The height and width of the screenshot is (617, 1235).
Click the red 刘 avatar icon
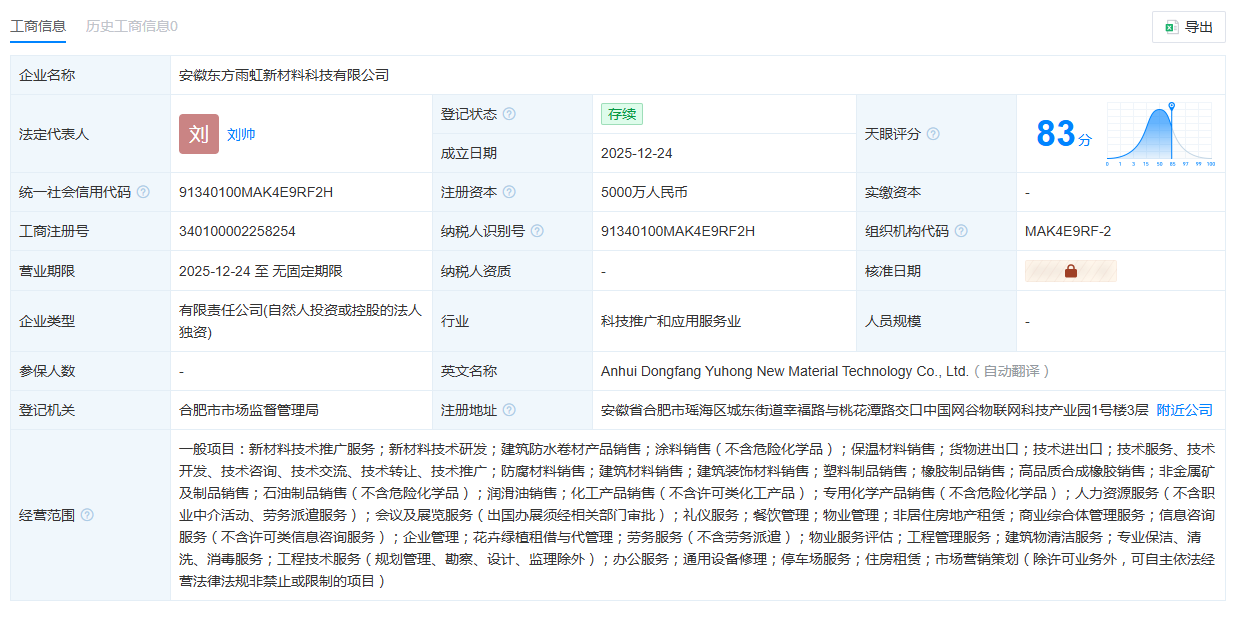(199, 134)
